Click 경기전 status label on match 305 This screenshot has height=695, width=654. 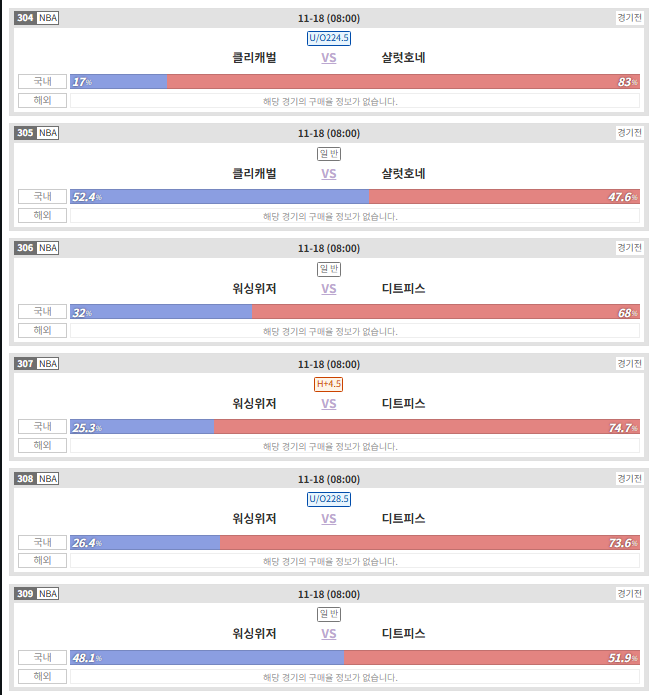(x=629, y=133)
